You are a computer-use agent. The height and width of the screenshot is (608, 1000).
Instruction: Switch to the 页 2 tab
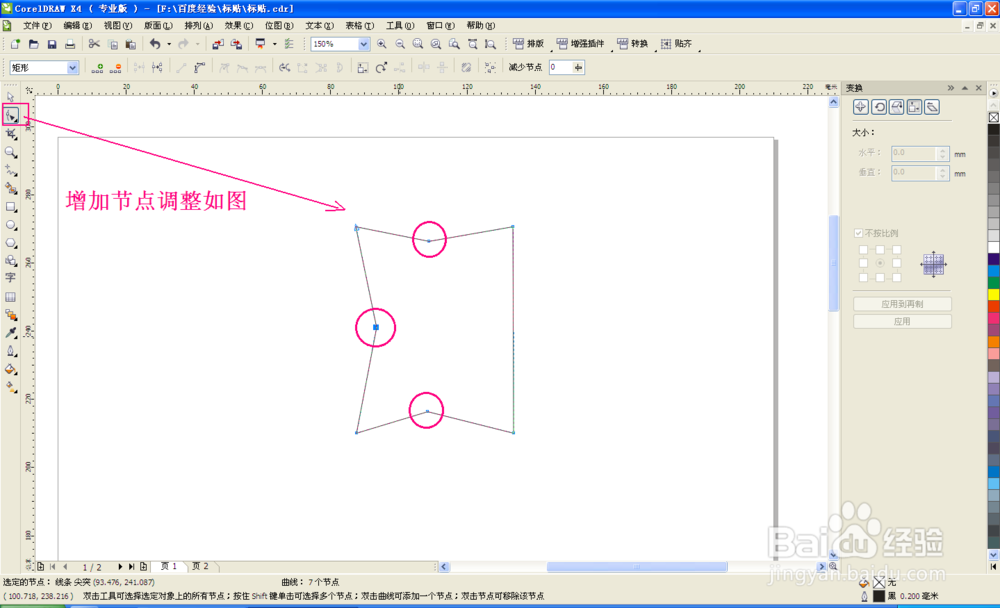click(199, 565)
